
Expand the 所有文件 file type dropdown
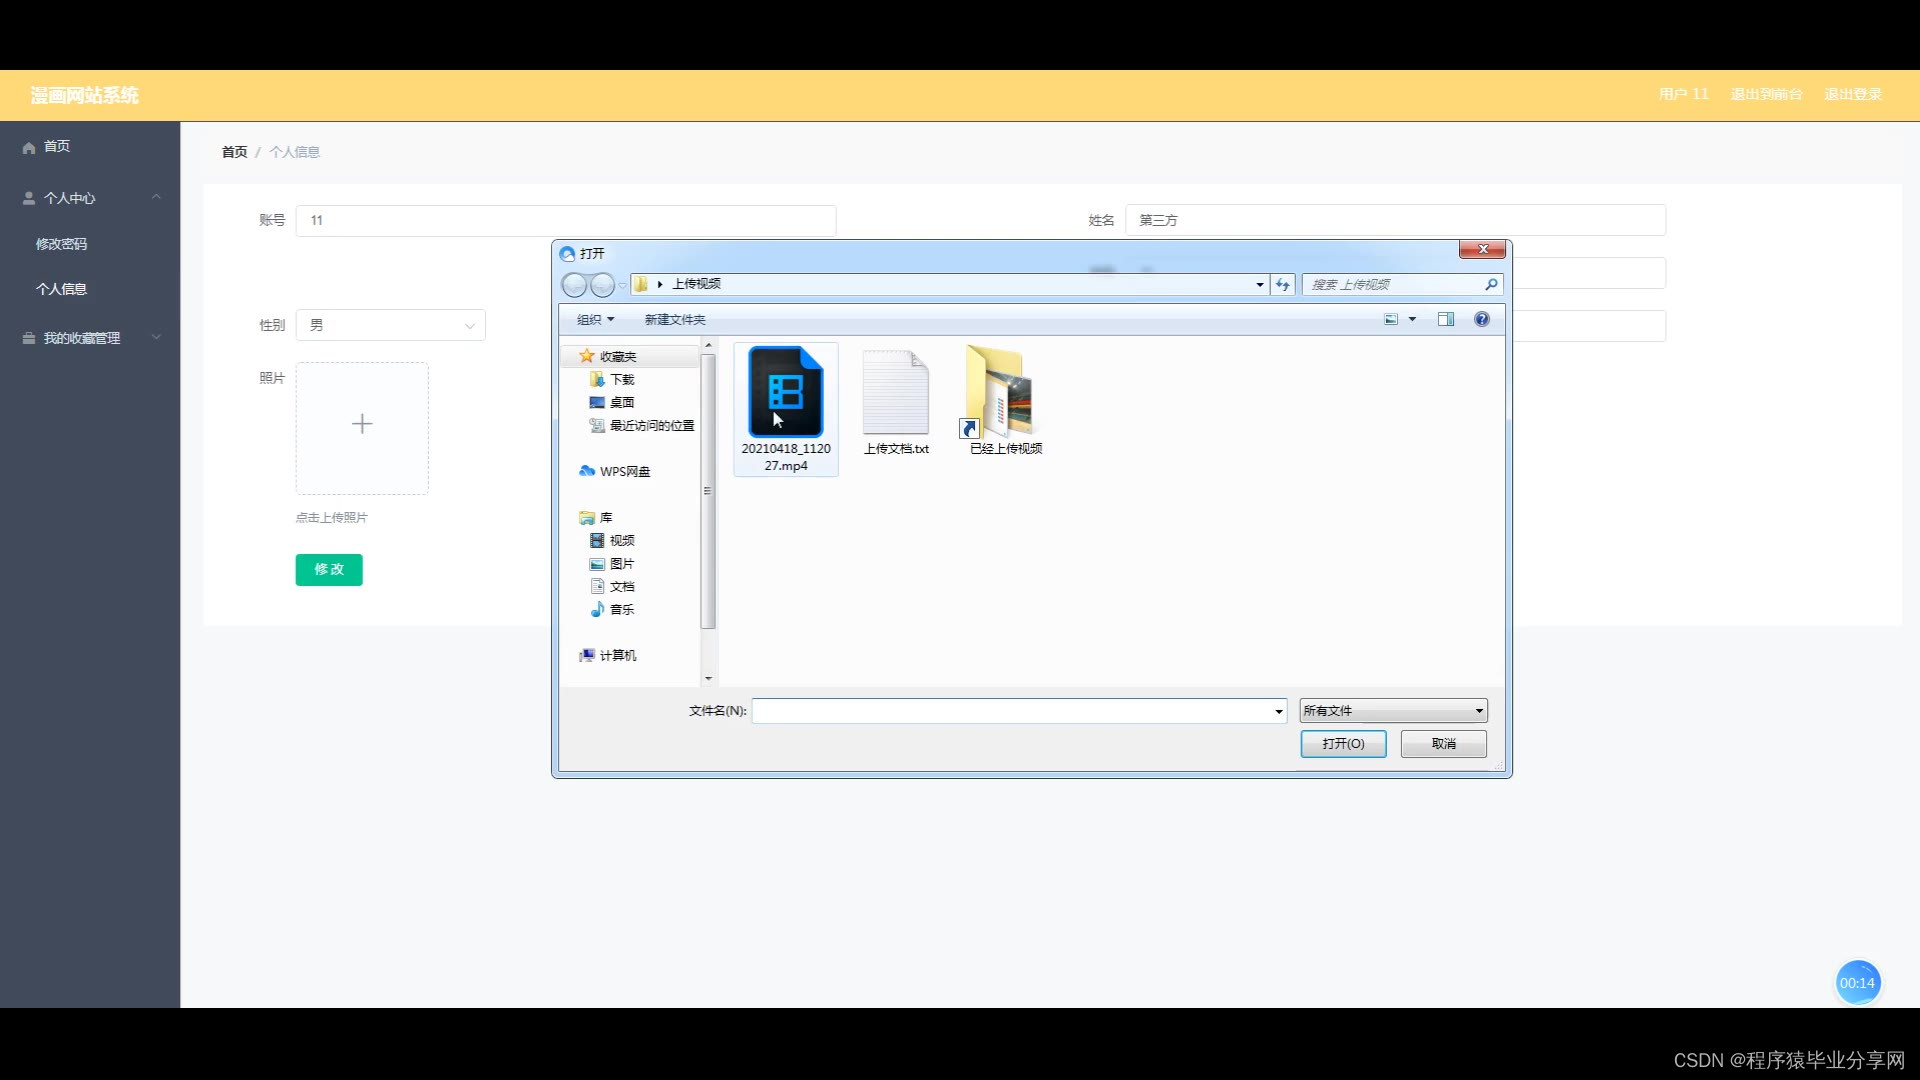coord(1392,710)
